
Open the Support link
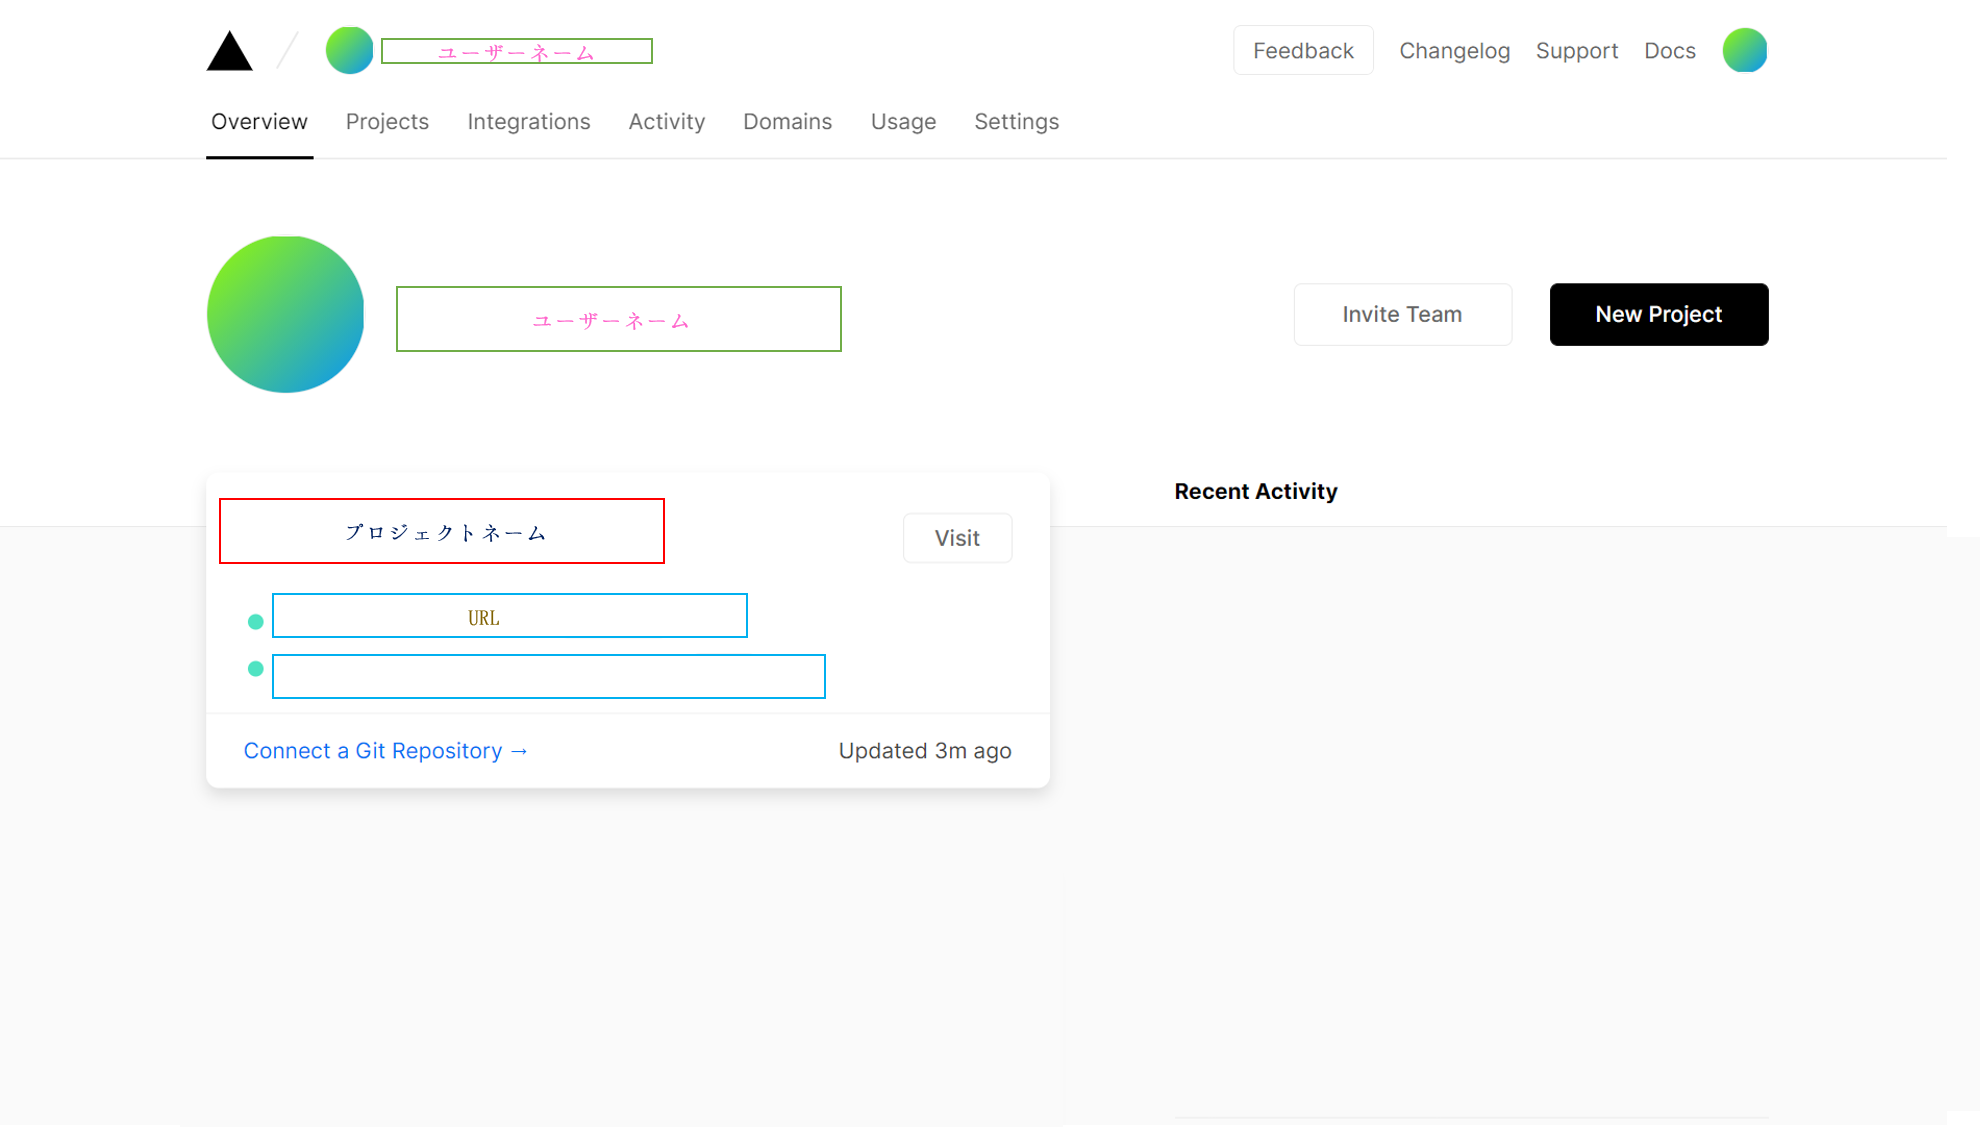coord(1577,51)
